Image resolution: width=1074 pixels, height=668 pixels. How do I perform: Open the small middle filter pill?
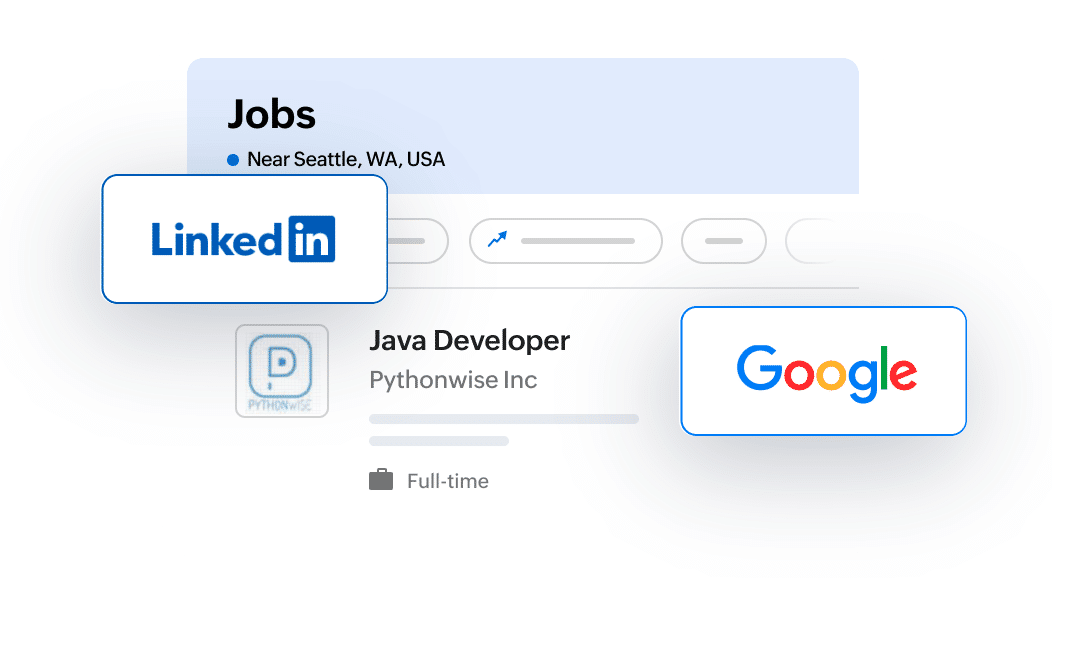723,241
